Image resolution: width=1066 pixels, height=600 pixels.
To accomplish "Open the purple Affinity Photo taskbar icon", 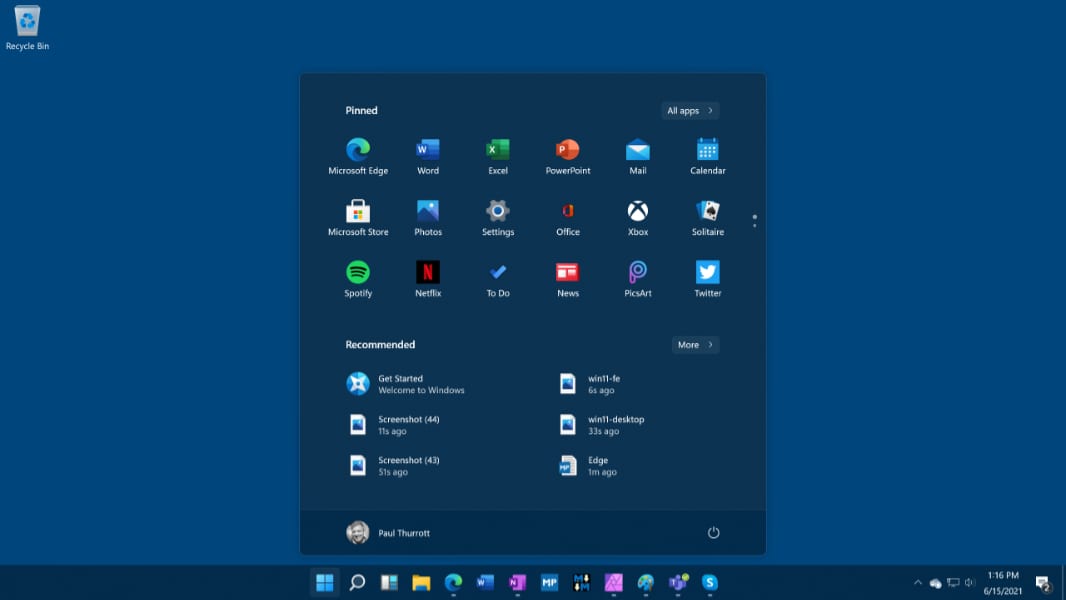I will pyautogui.click(x=613, y=582).
